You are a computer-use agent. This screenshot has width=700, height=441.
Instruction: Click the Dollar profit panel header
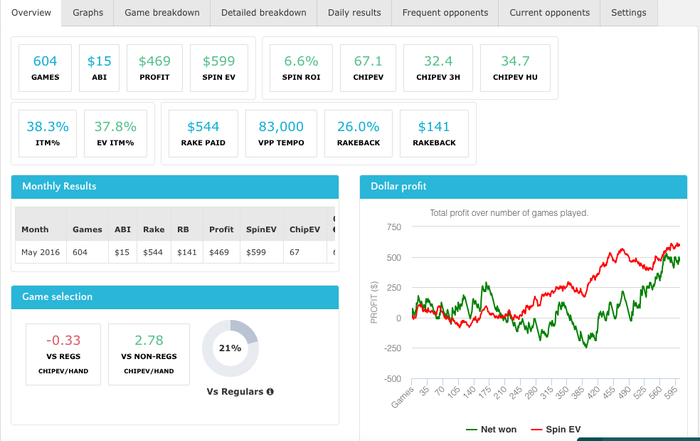523,187
